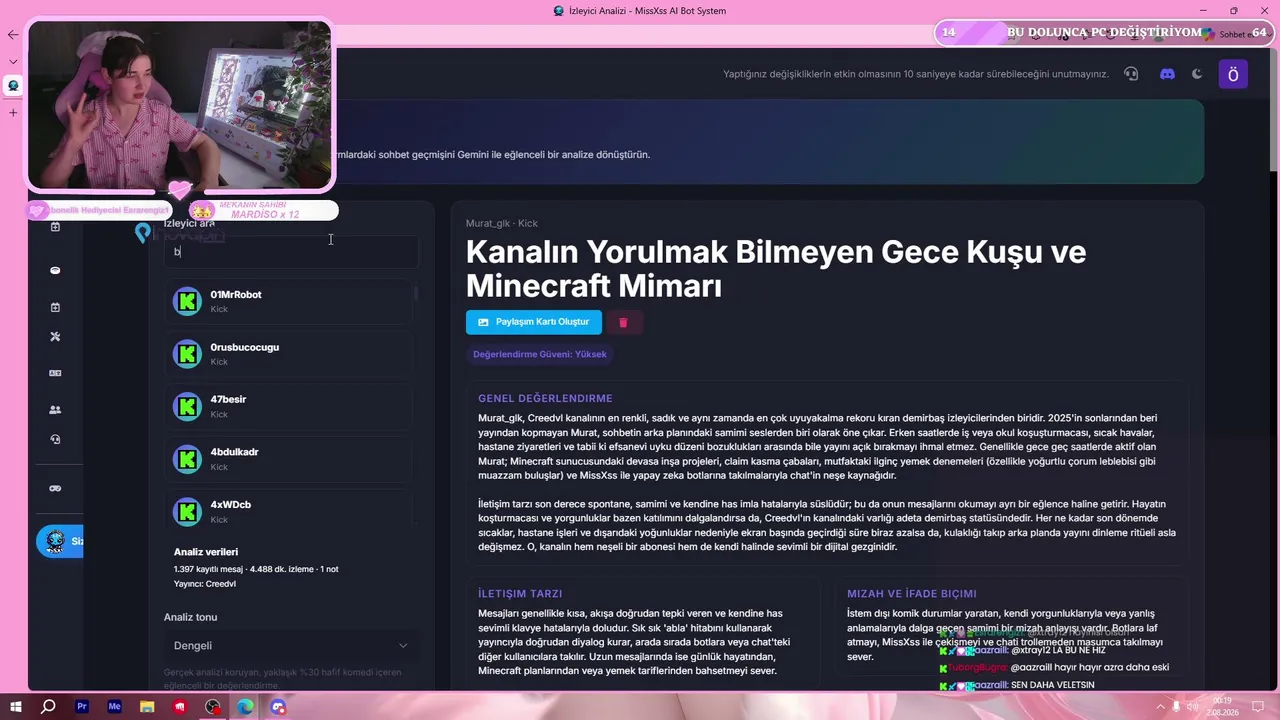Click the Yayıncı: Creedvl text
The image size is (1280, 720).
coord(205,583)
